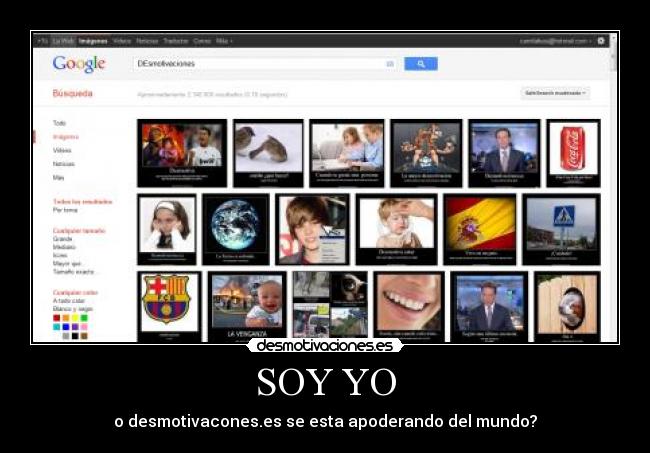Open news anchor thumbnail beside smiling mouth
The image size is (650, 453).
pos(489,307)
